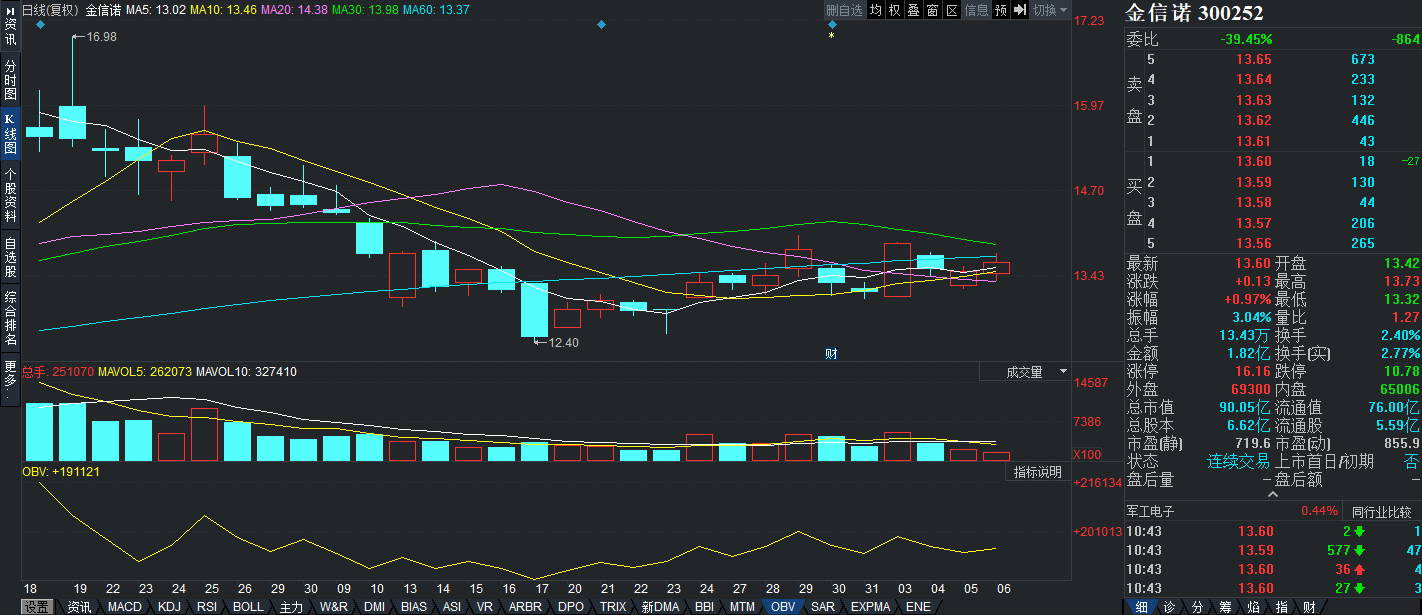
Task: Select the 主力 indicator tab
Action: [x=291, y=607]
